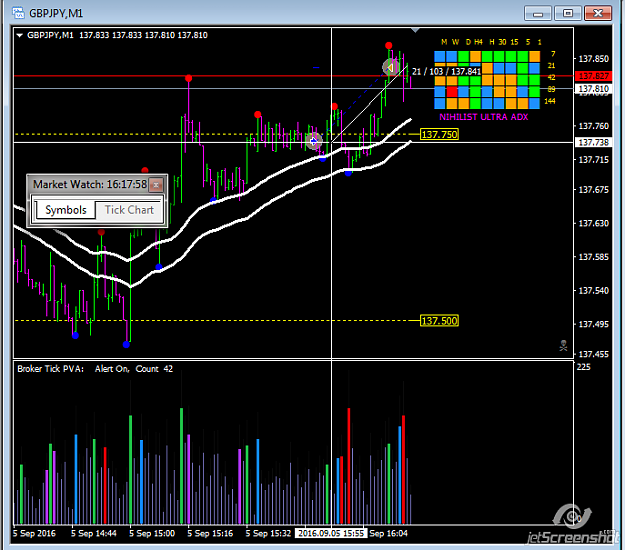The width and height of the screenshot is (625, 550).
Task: Switch to the Tick Chart tab
Action: 129,210
